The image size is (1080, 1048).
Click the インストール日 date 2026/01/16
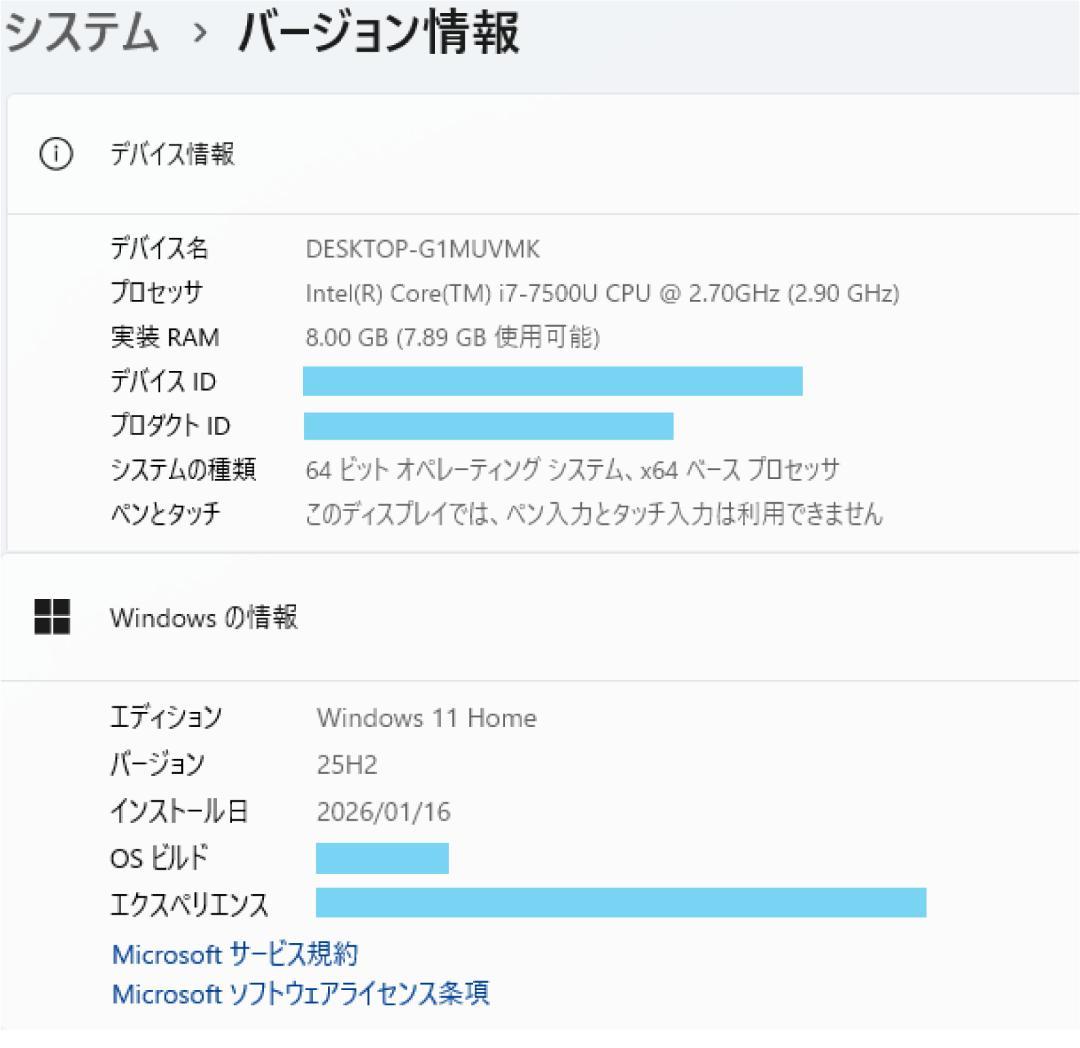coord(382,812)
